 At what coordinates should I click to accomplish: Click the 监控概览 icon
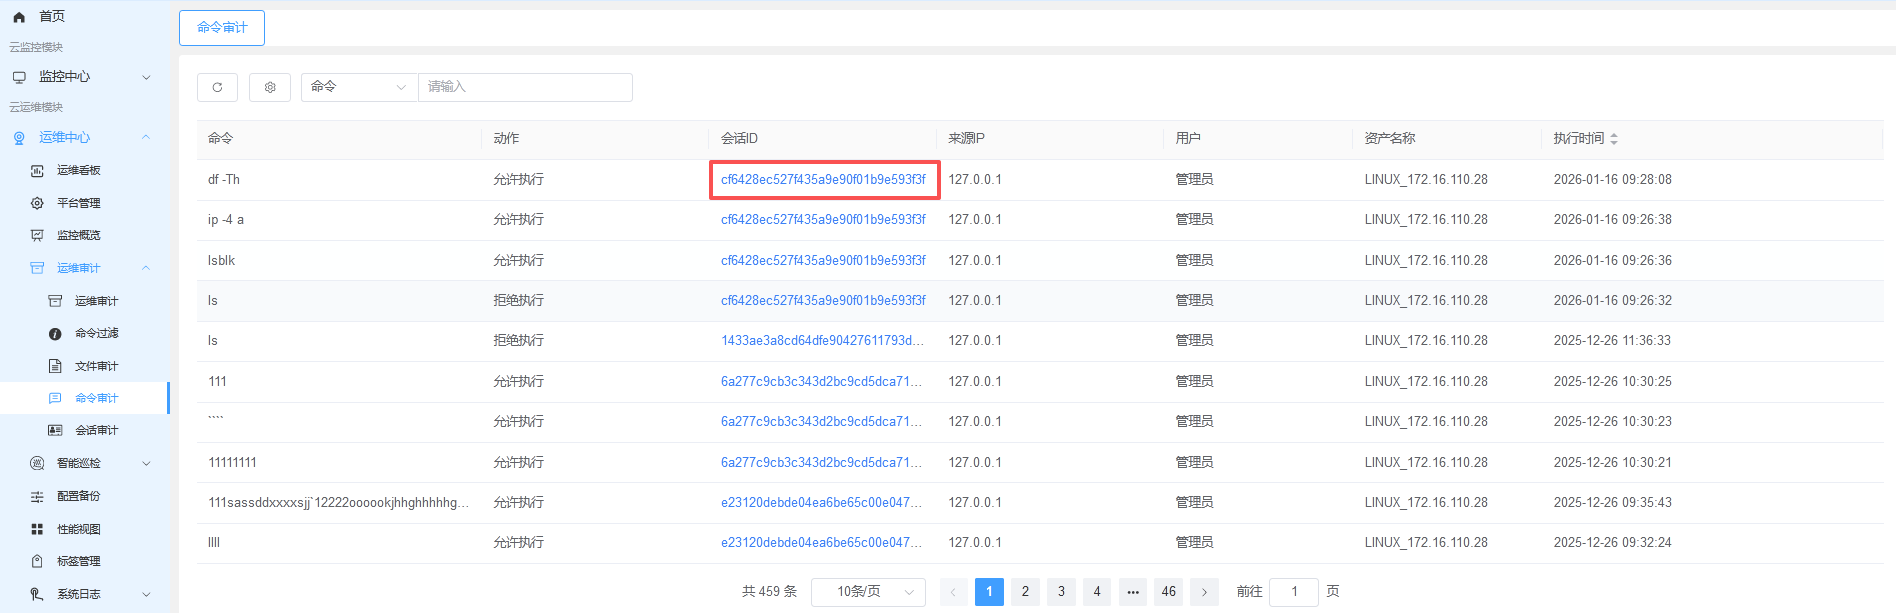[37, 236]
